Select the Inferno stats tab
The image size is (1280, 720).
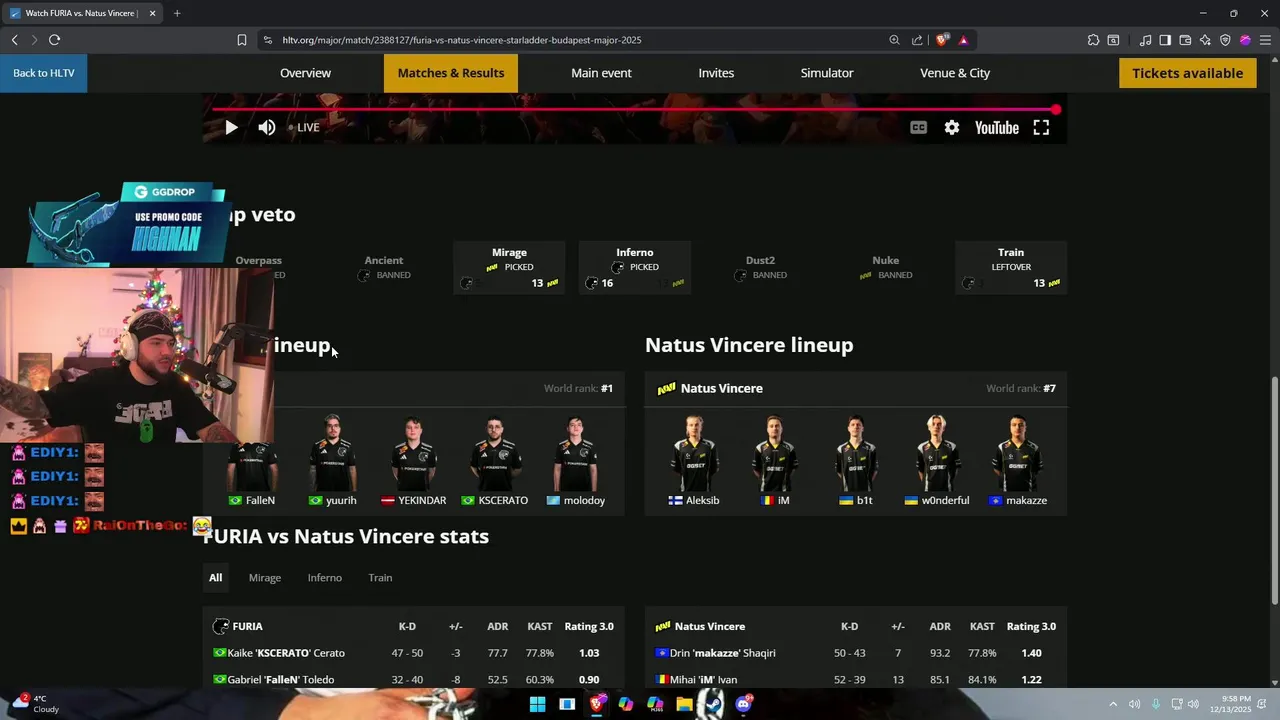(325, 577)
